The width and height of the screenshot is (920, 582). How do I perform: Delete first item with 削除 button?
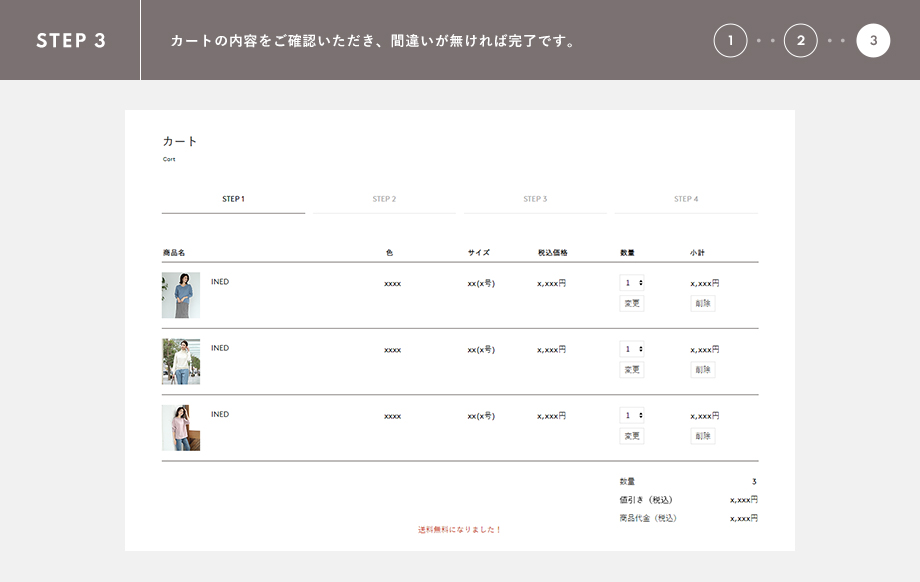(703, 303)
